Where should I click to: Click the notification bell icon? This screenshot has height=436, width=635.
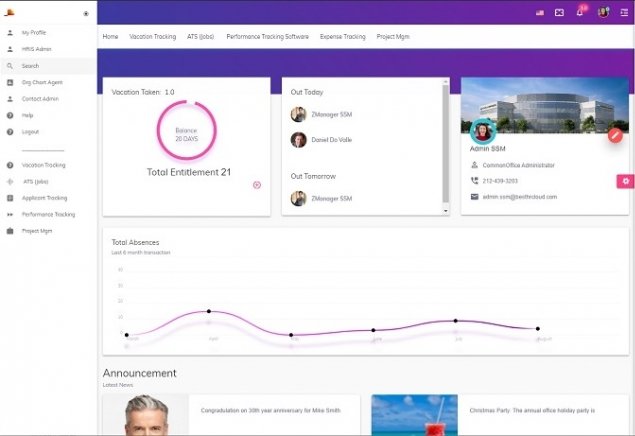pyautogui.click(x=580, y=12)
